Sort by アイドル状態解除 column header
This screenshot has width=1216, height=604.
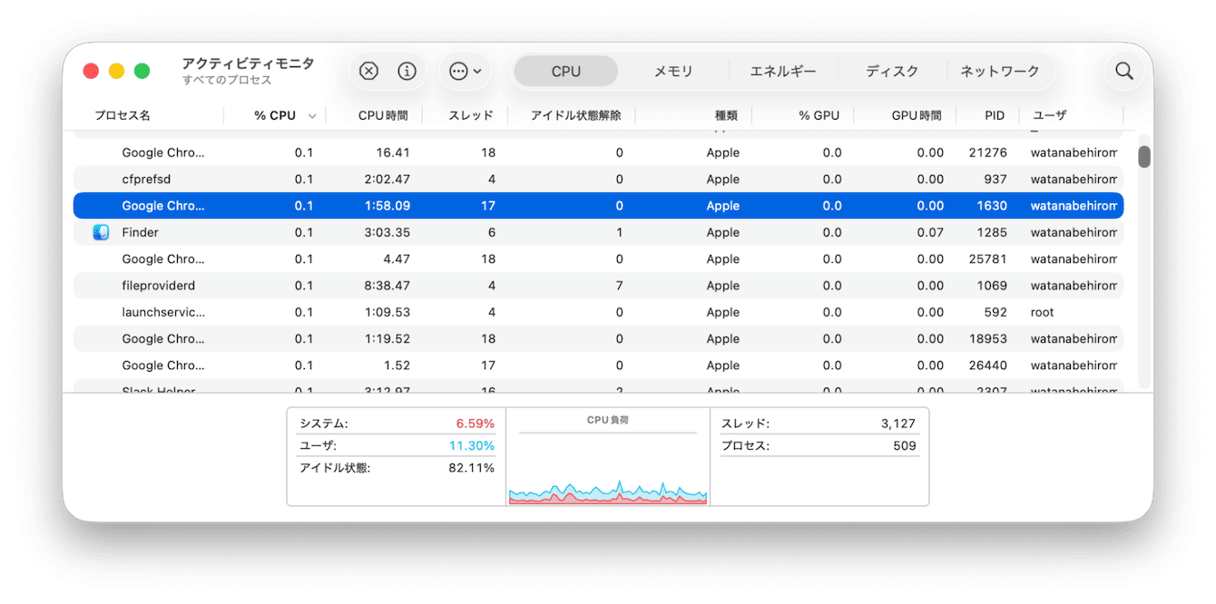[x=576, y=115]
